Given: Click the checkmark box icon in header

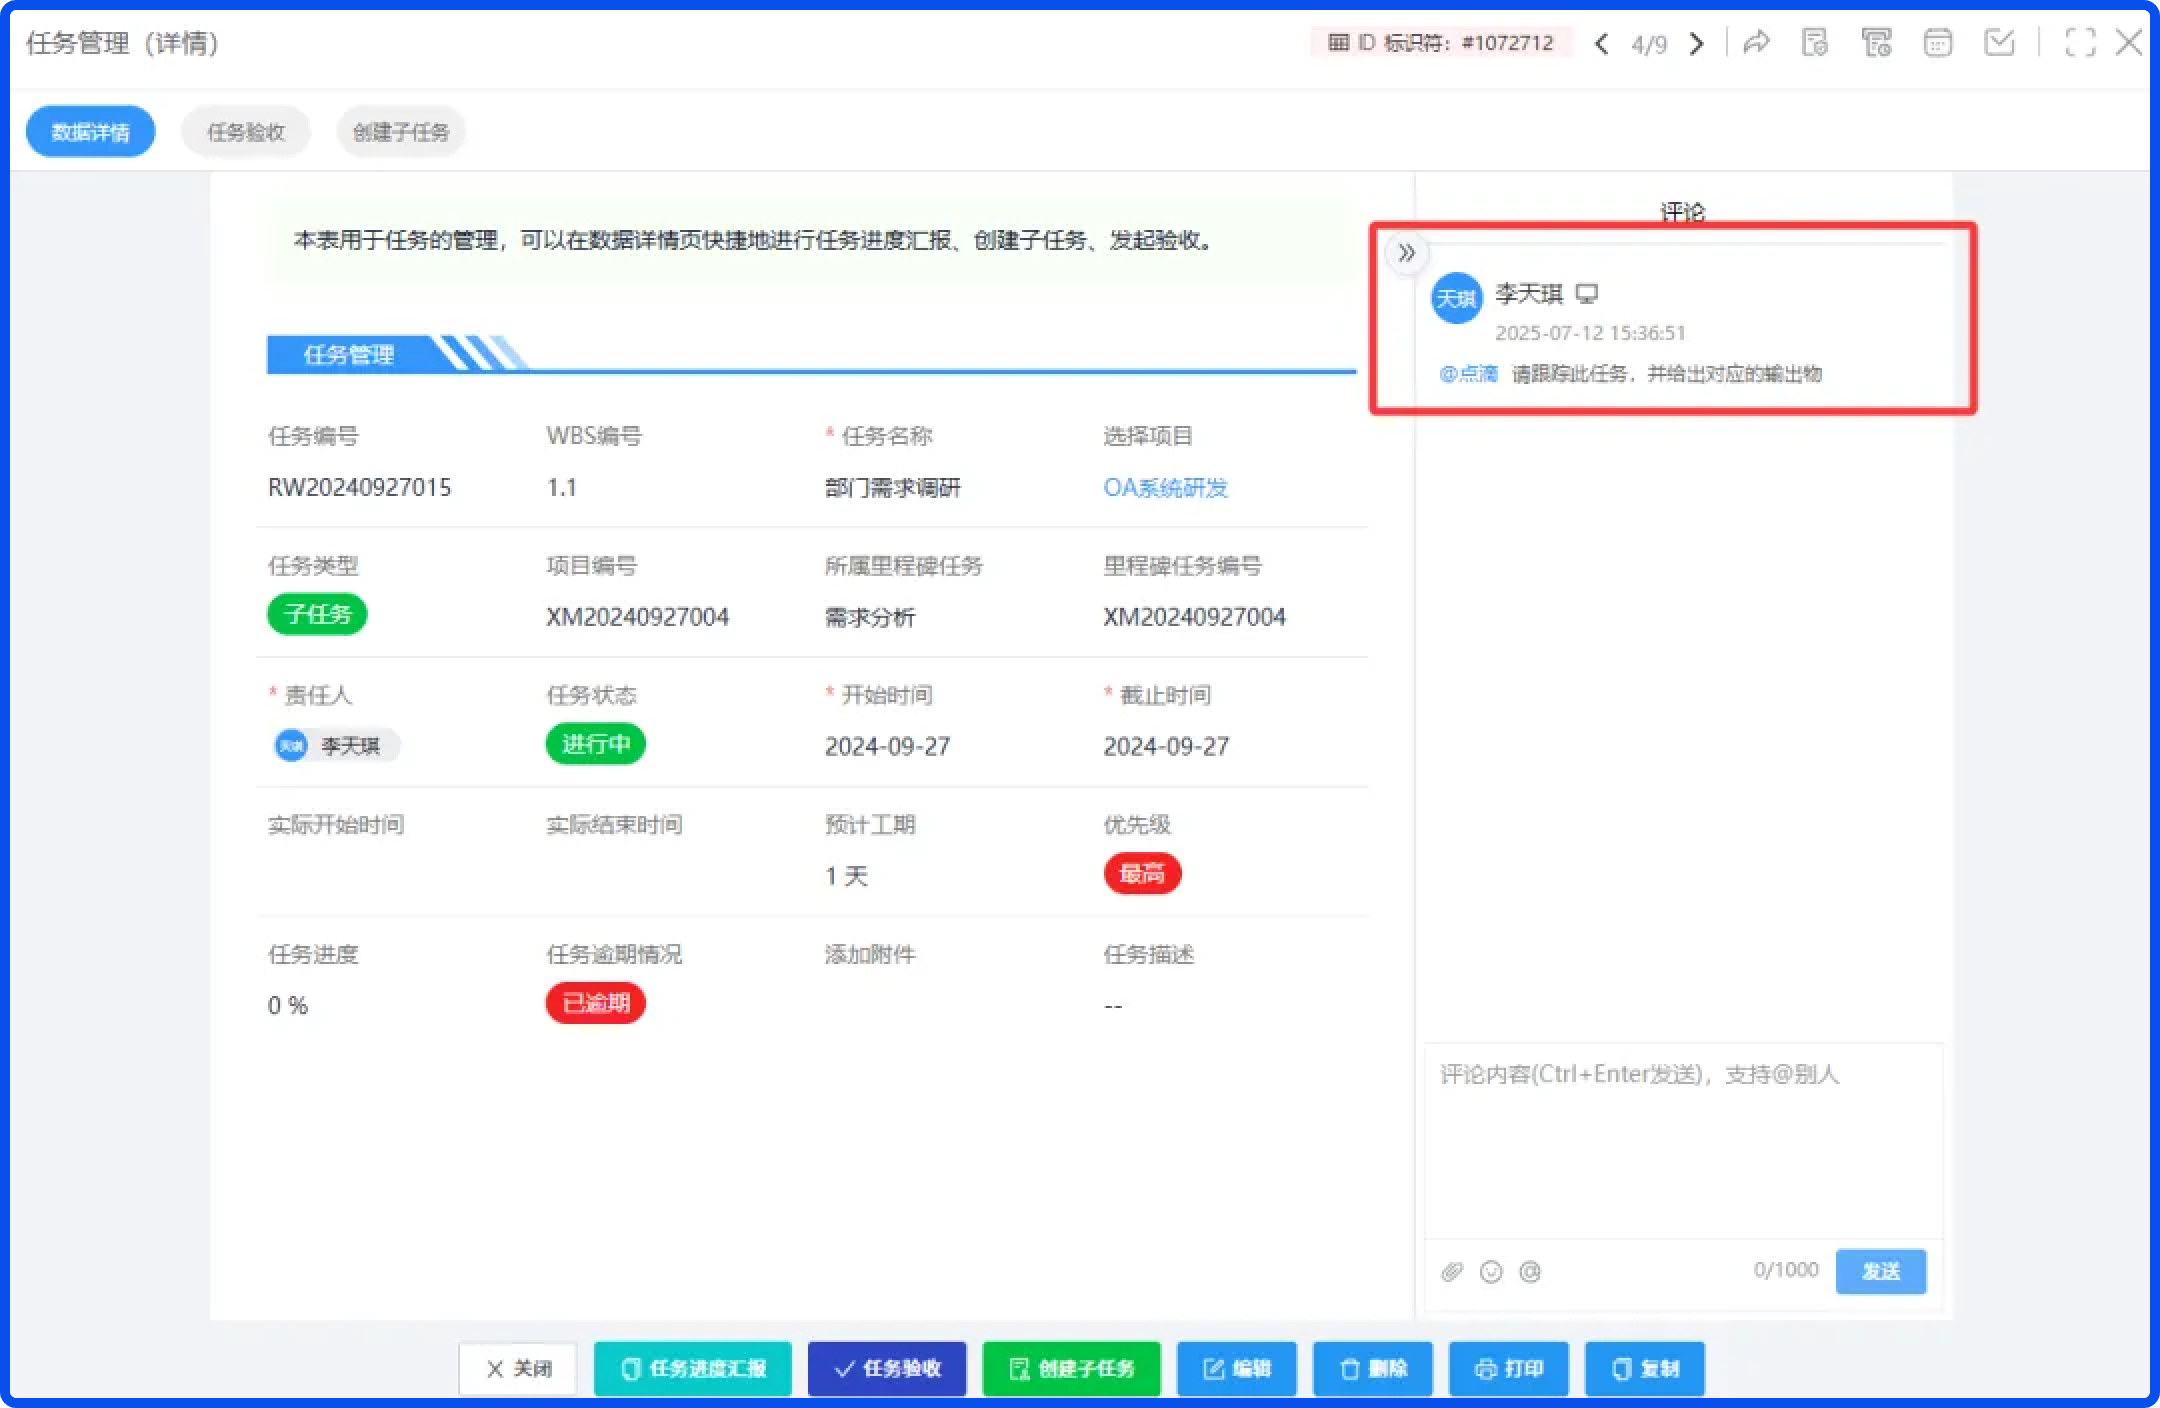Looking at the screenshot, I should 1998,43.
